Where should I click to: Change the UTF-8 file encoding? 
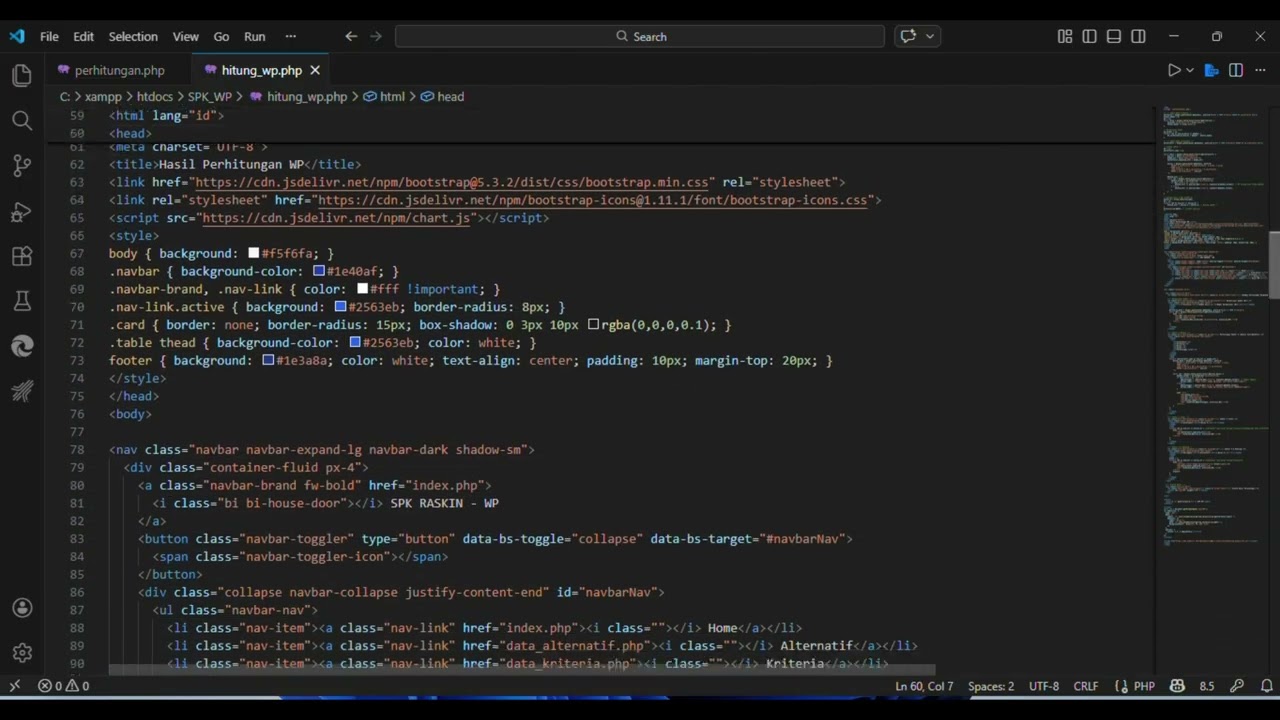point(1043,686)
